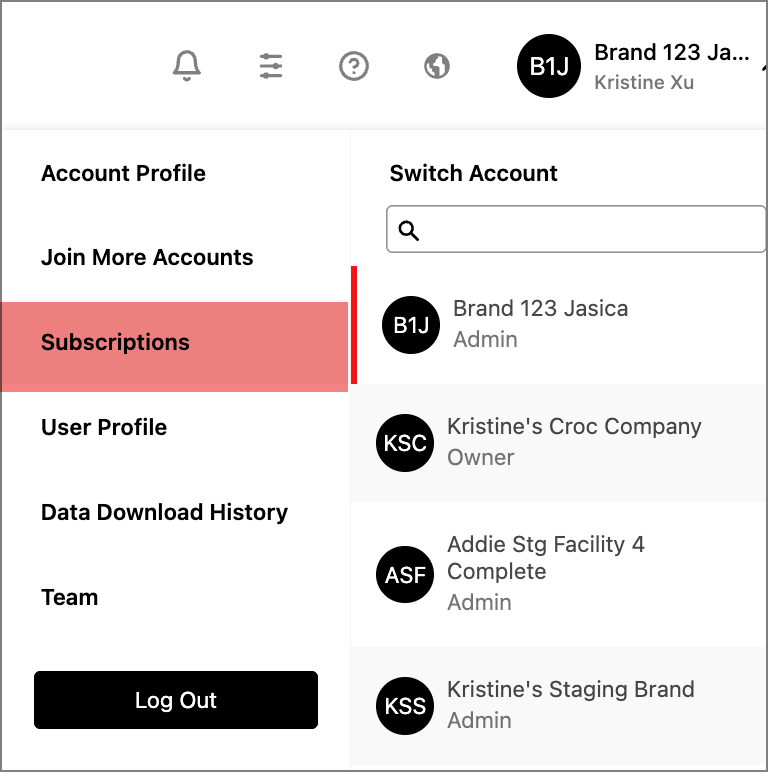Image resolution: width=768 pixels, height=772 pixels.
Task: Click the KSS account avatar
Action: 405,706
